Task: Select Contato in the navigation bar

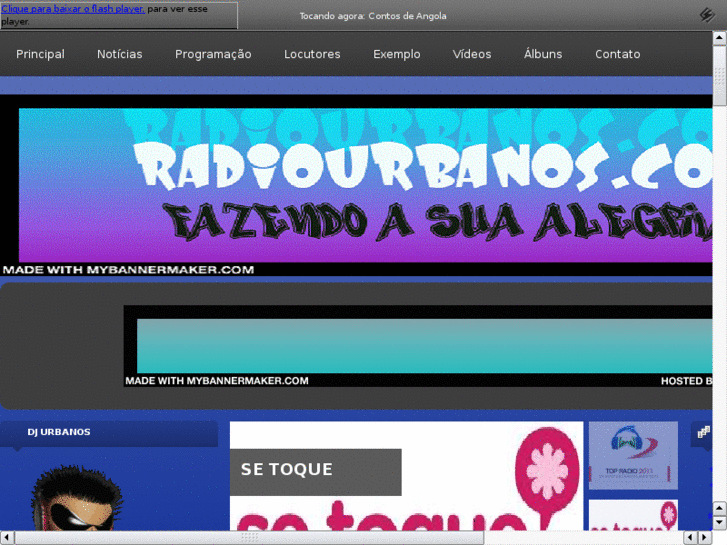Action: coord(618,54)
